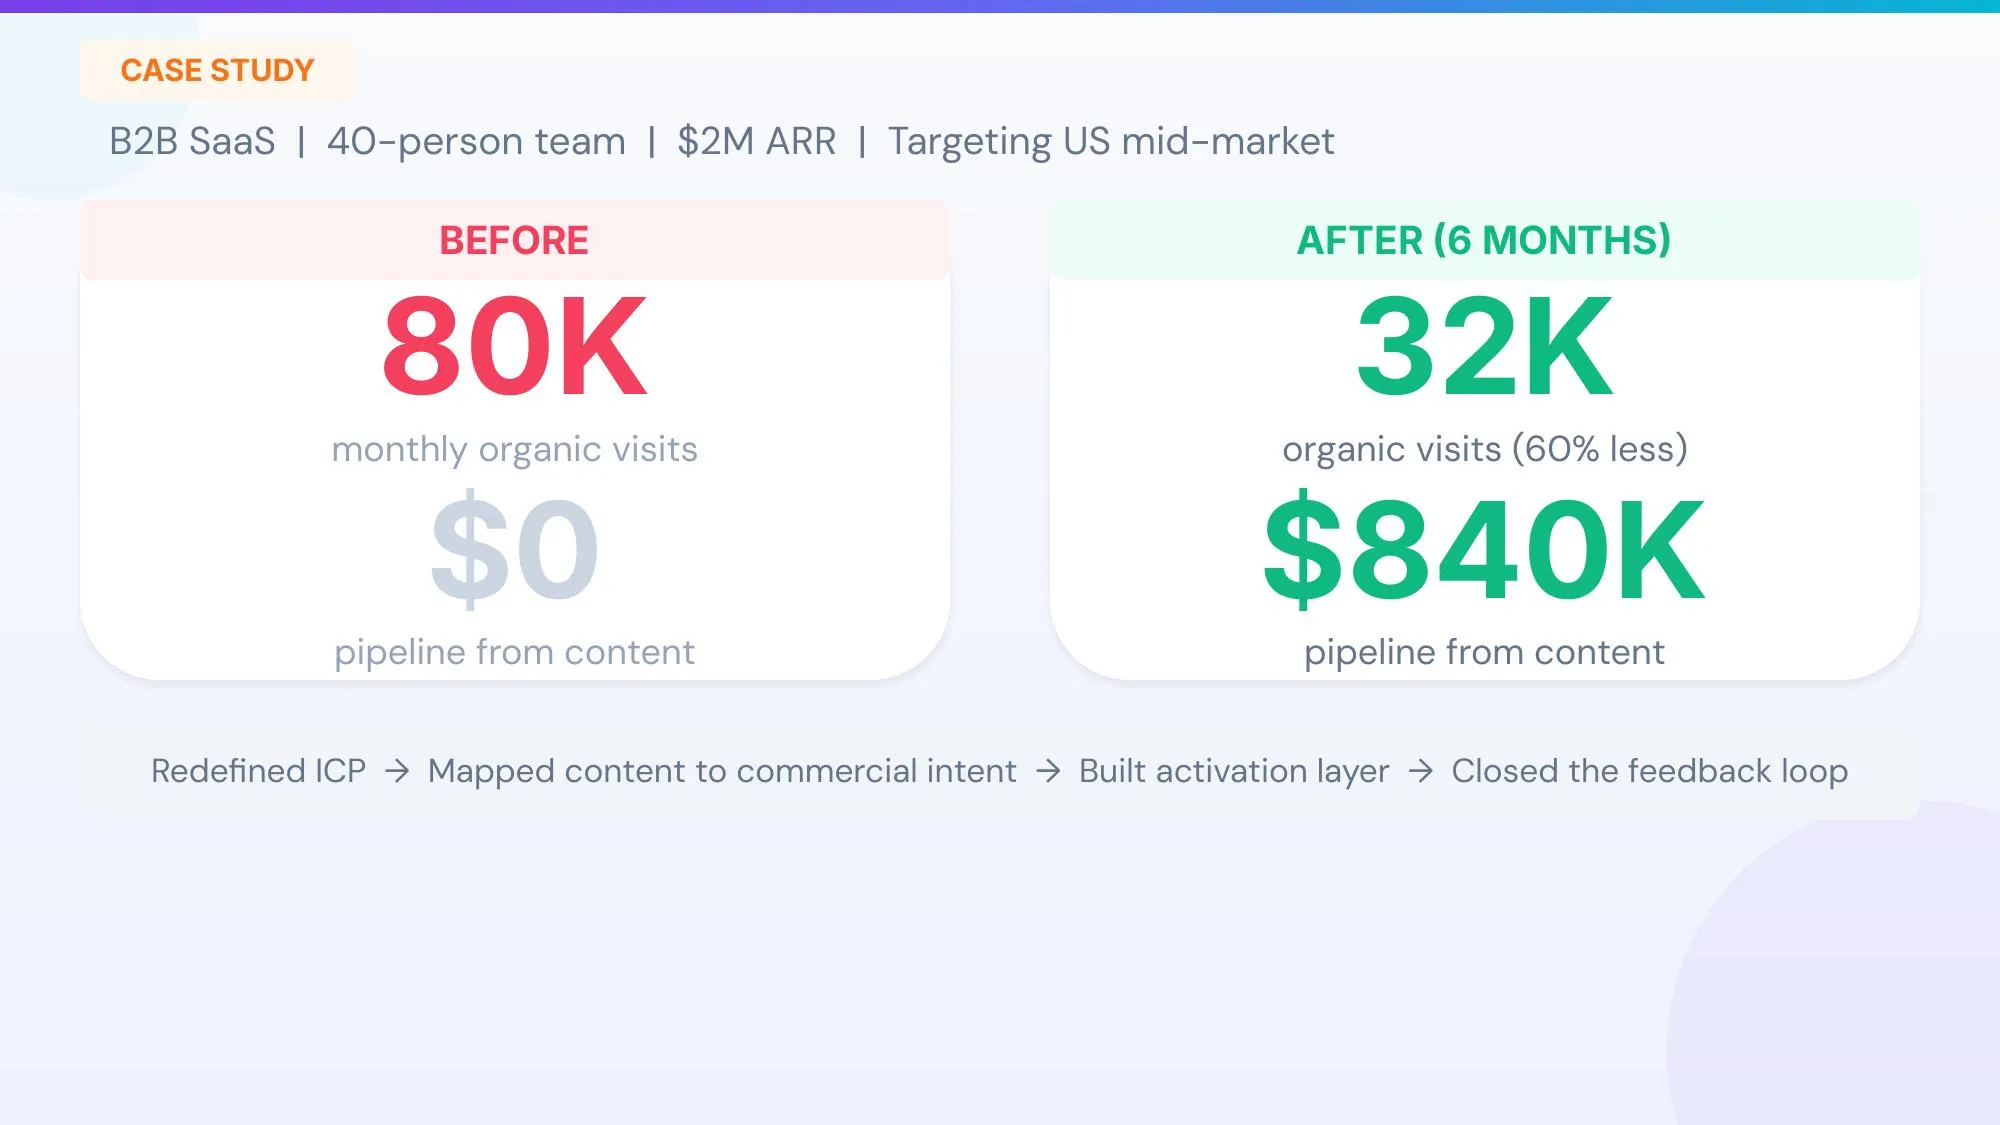Click the Redefined ICP step
Image resolution: width=2000 pixels, height=1125 pixels.
(258, 771)
